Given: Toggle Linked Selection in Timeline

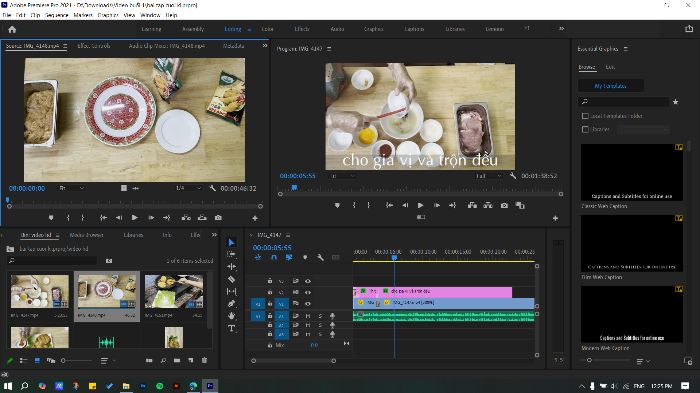Looking at the screenshot, I should (289, 257).
